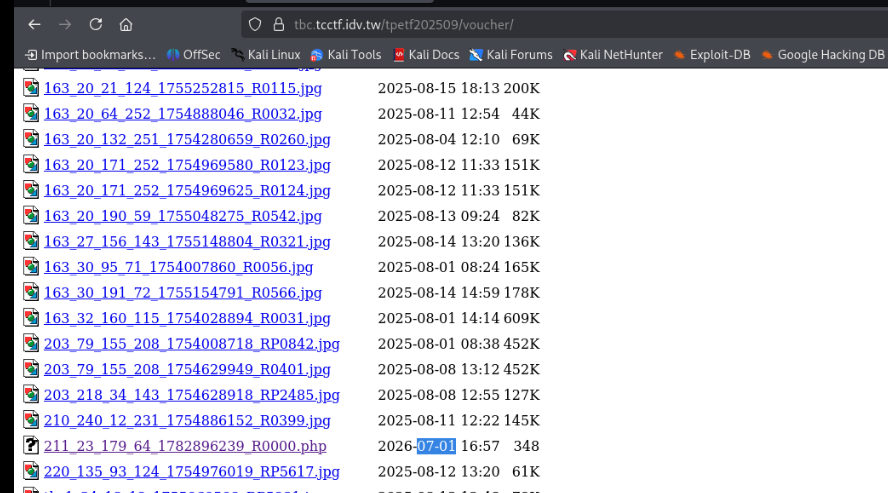Click image icon beside R0056.jpg
Viewport: 888px width, 493px height.
coord(31,266)
